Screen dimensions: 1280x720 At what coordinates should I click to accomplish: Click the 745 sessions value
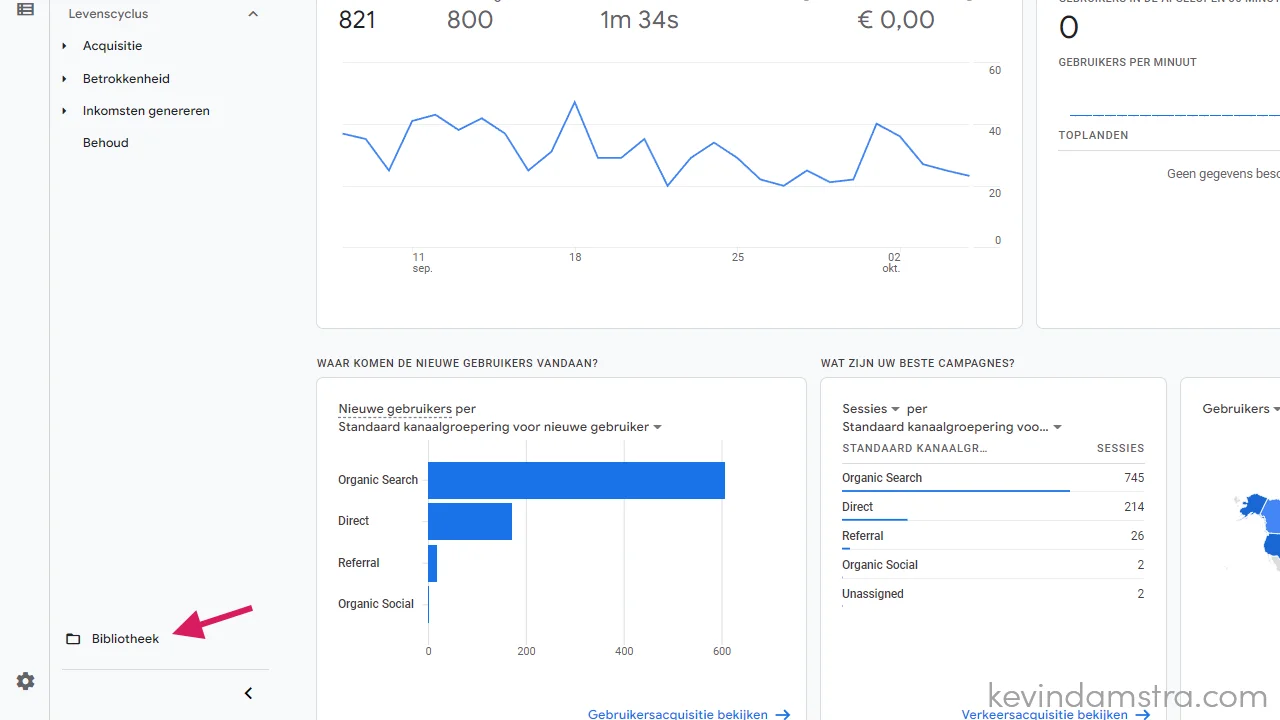tap(1134, 478)
